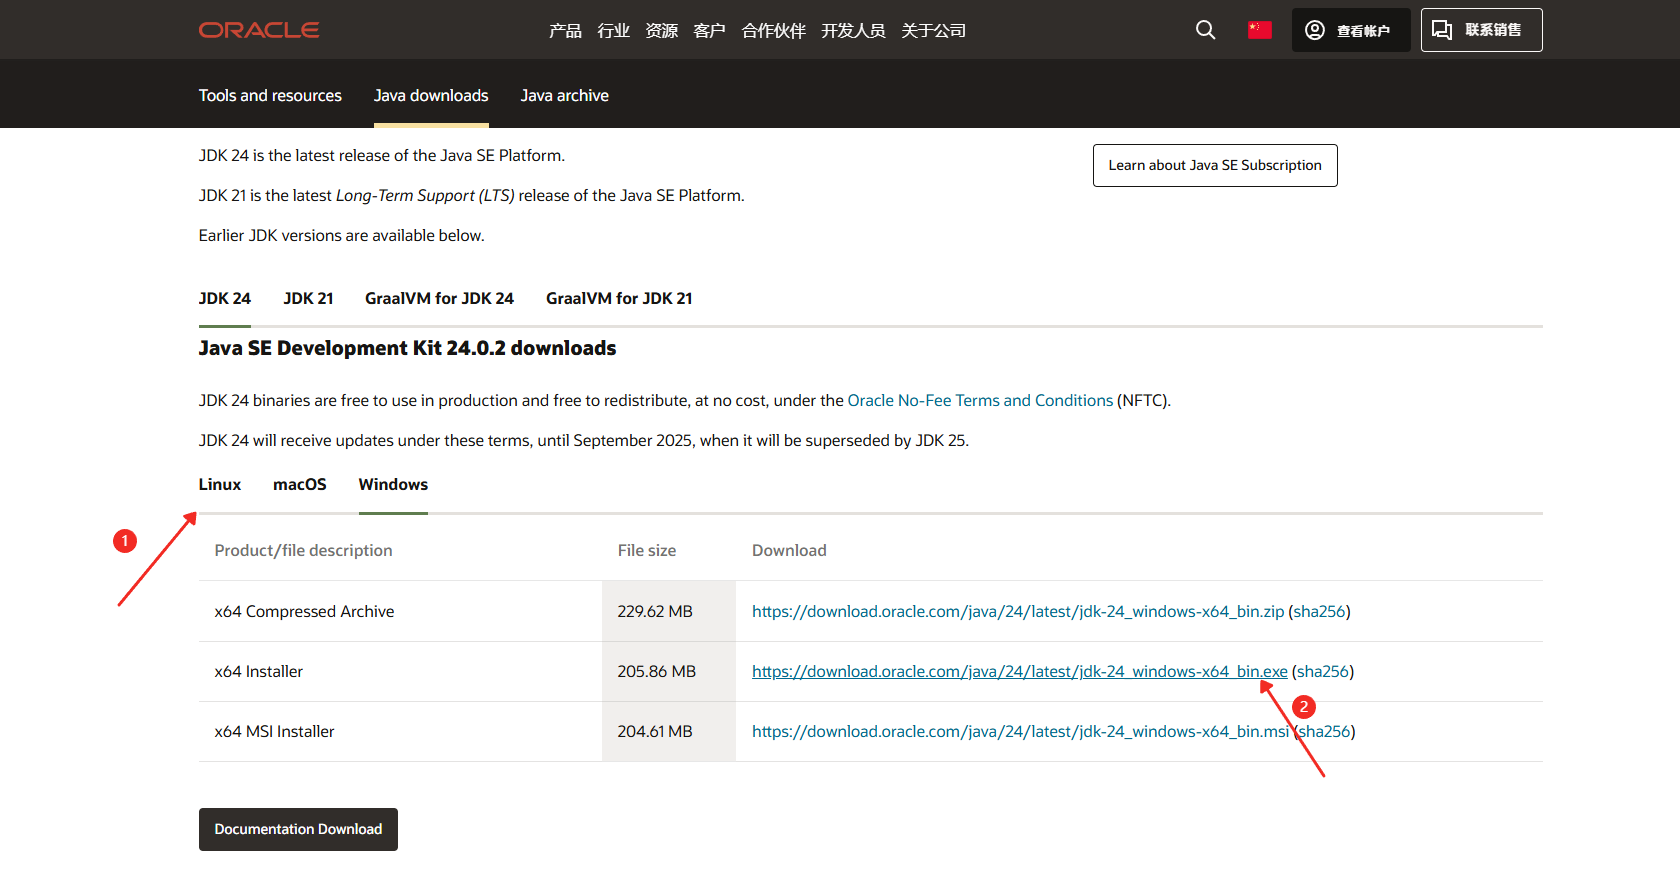Image resolution: width=1680 pixels, height=872 pixels.
Task: Go to Tools and resources
Action: (270, 96)
